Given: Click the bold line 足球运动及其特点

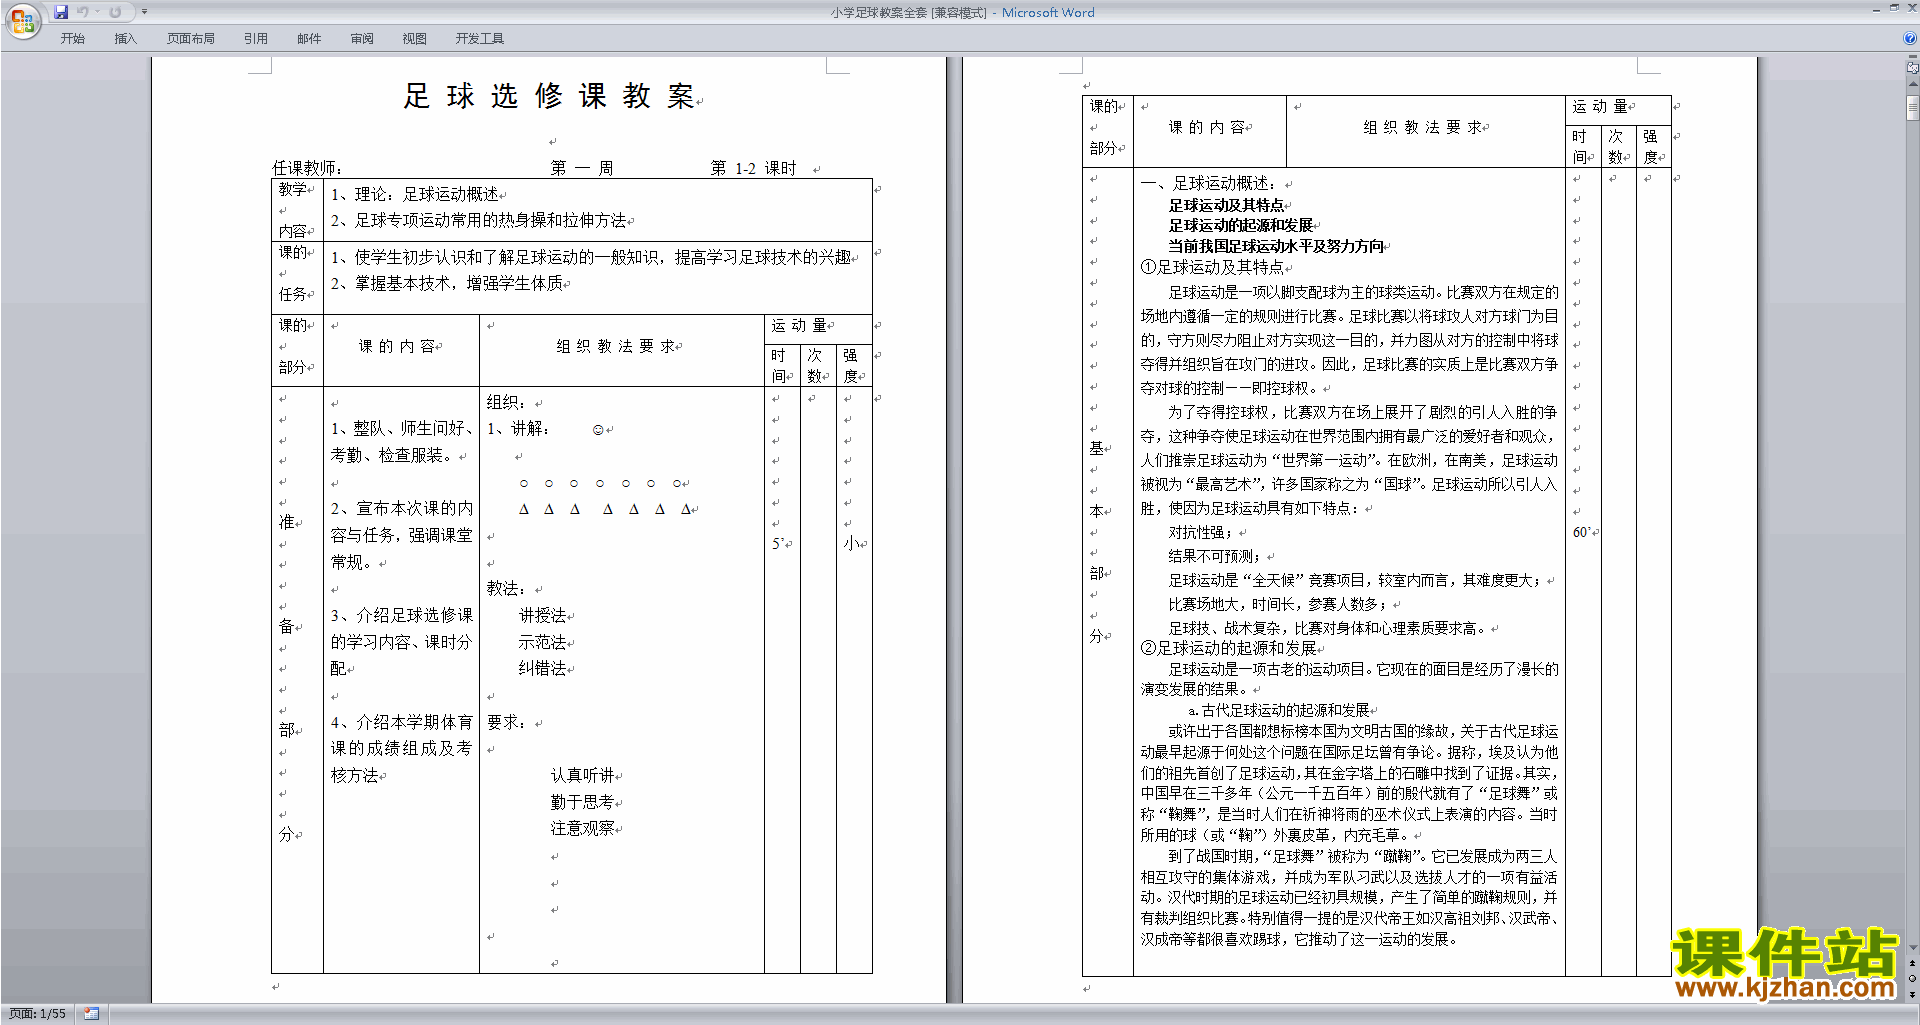Looking at the screenshot, I should (x=1226, y=205).
